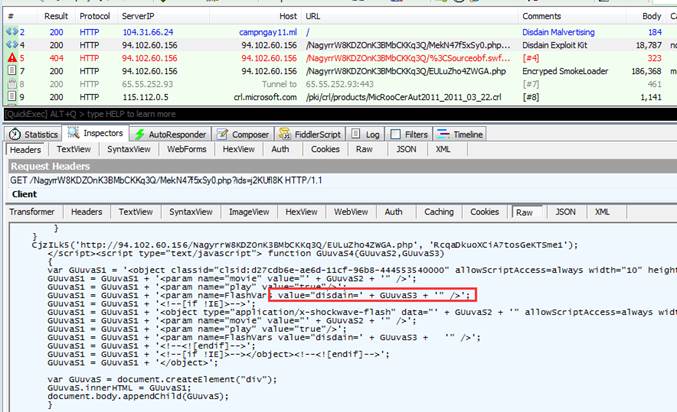The image size is (677, 412).
Task: Click the Inspectors magnifier icon
Action: (73, 133)
